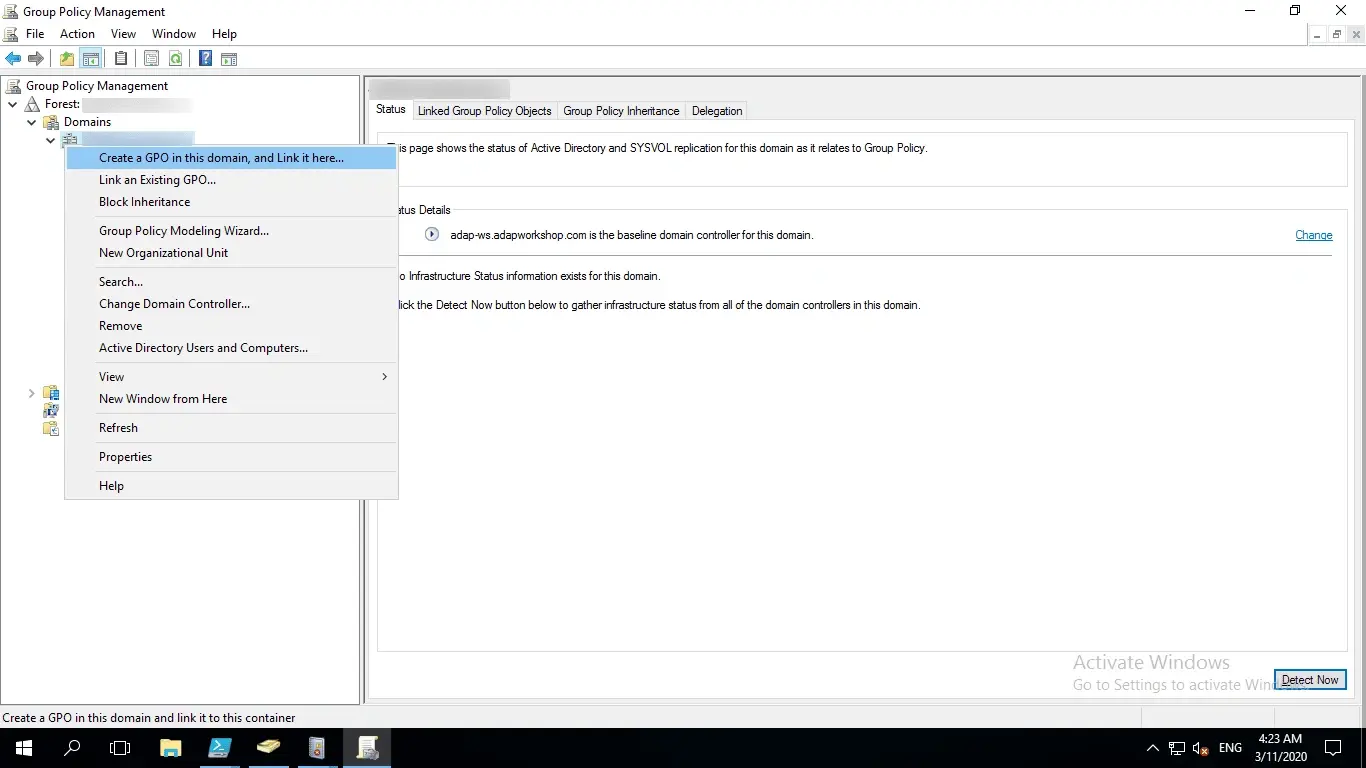Choose New Window from Here
The width and height of the screenshot is (1366, 768).
(232, 399)
